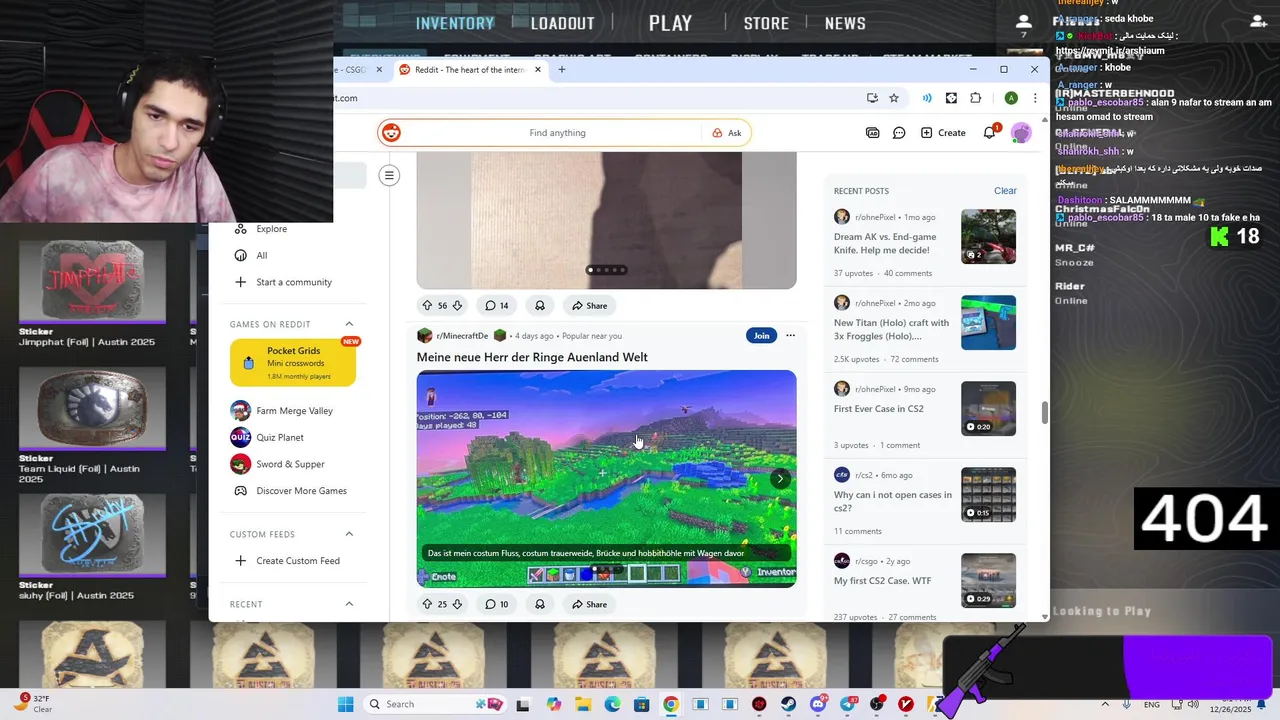Open the Ask AI button in Reddit search
1280x720 pixels.
coord(727,133)
